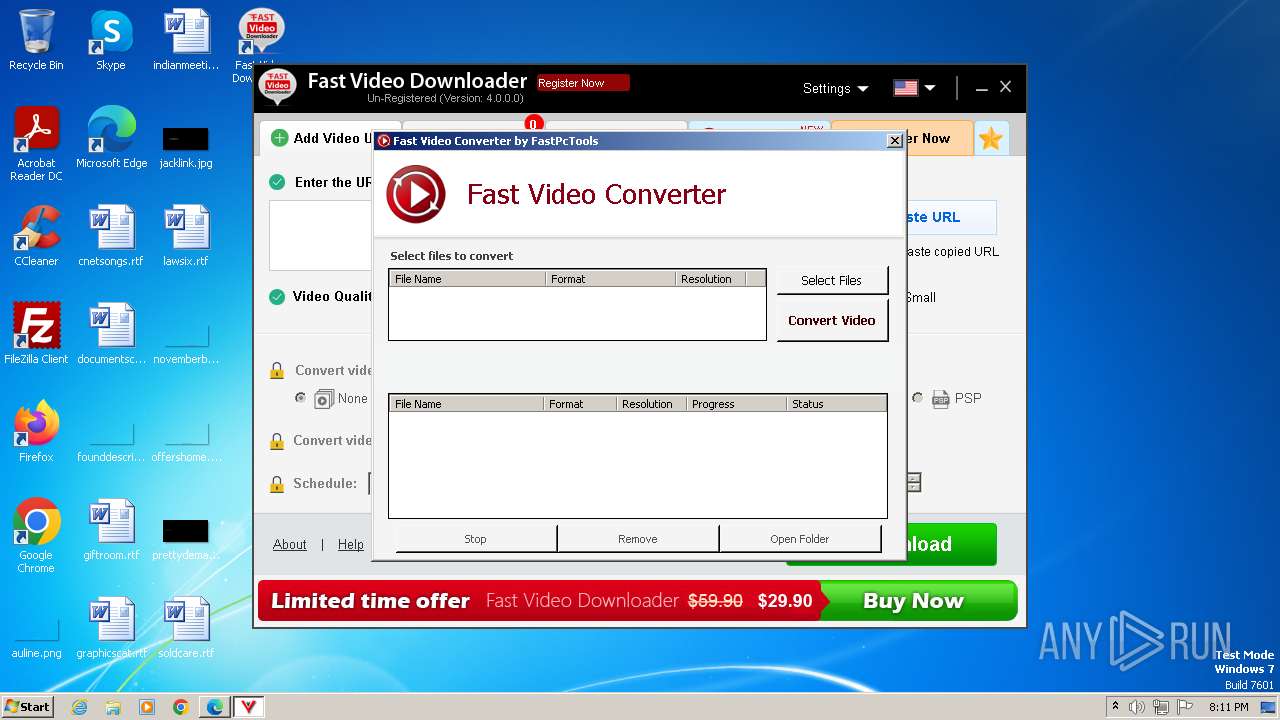Open CCleaner desktop shortcut
The image size is (1280, 720).
36,235
